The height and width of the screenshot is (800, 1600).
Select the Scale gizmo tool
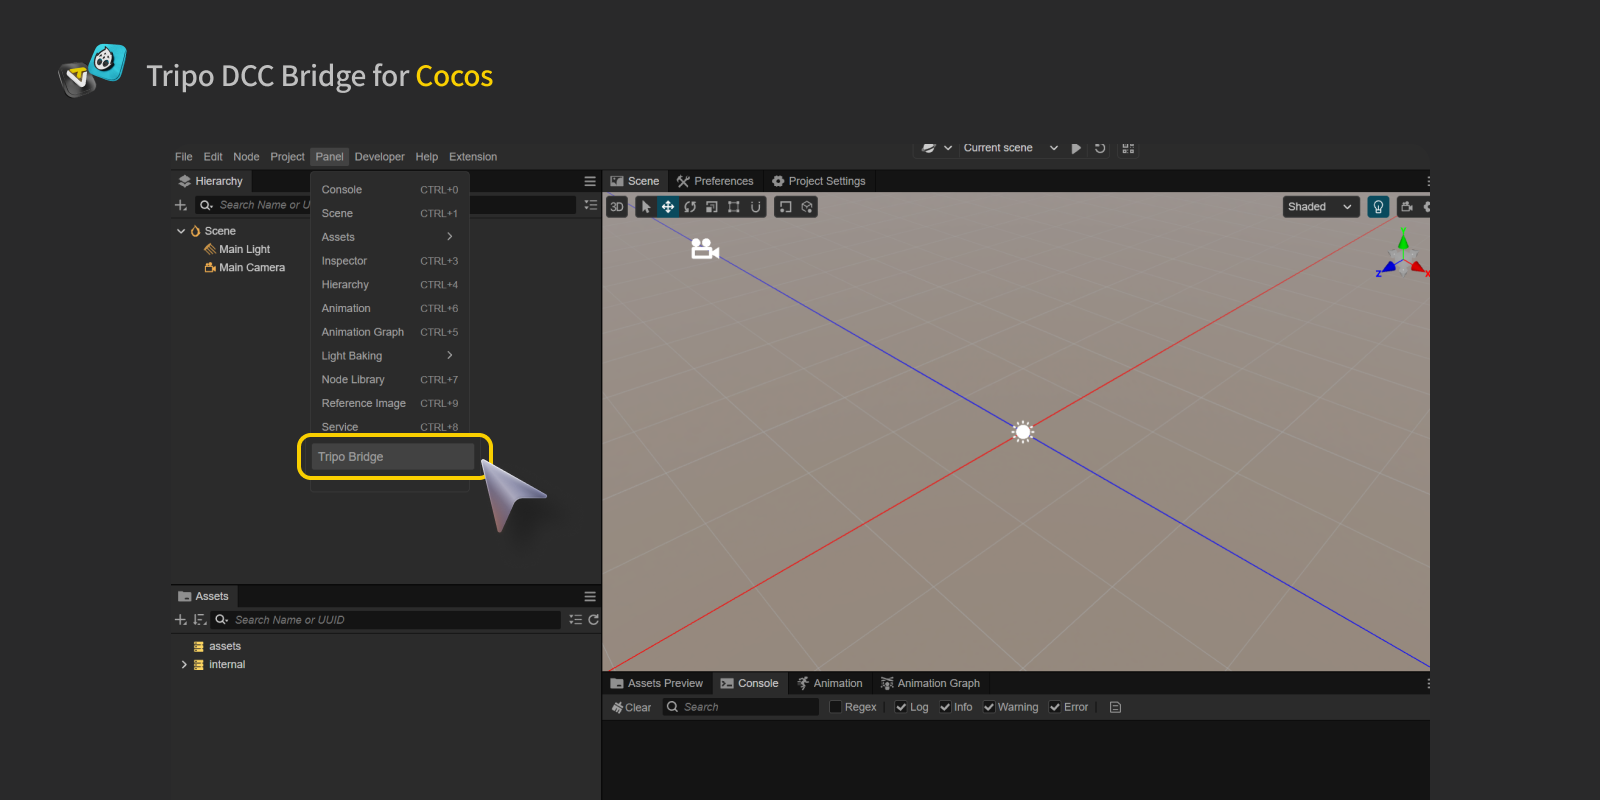click(712, 207)
